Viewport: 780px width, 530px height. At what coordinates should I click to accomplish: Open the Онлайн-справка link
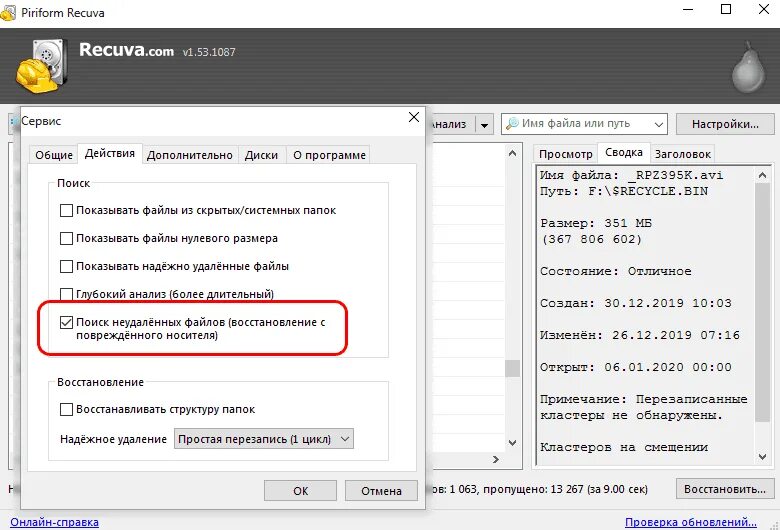(54, 522)
